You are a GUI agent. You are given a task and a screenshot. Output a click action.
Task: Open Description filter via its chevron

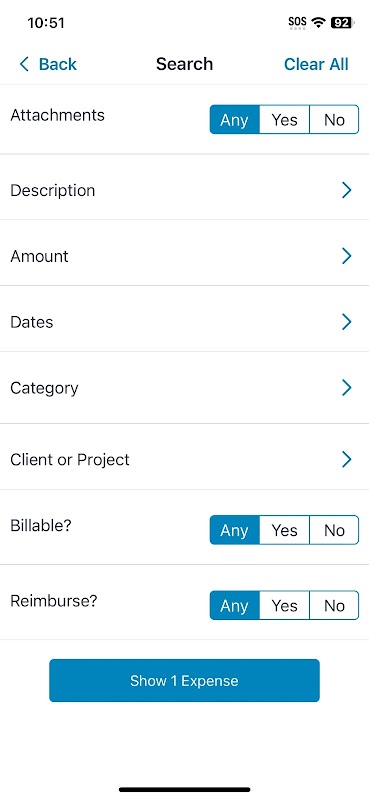[347, 190]
